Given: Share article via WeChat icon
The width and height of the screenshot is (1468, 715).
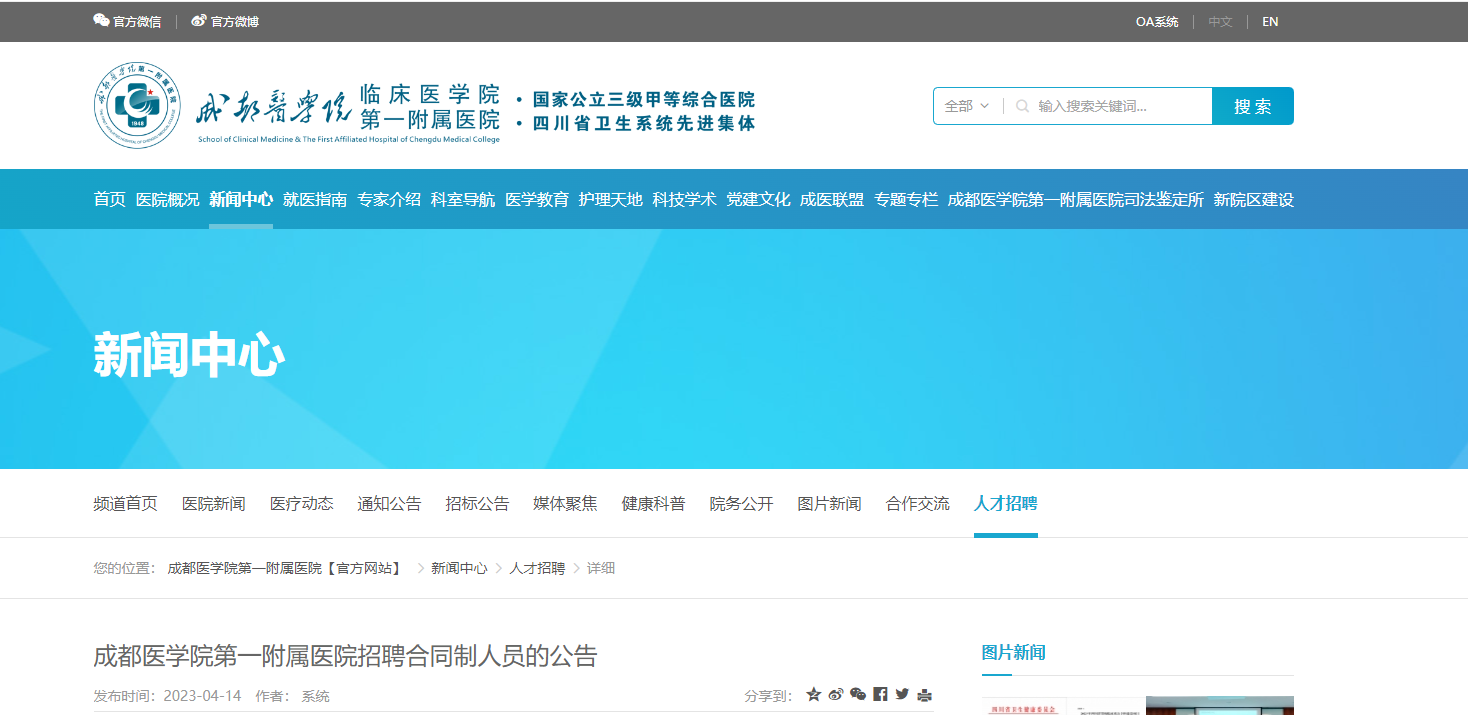Looking at the screenshot, I should point(858,695).
